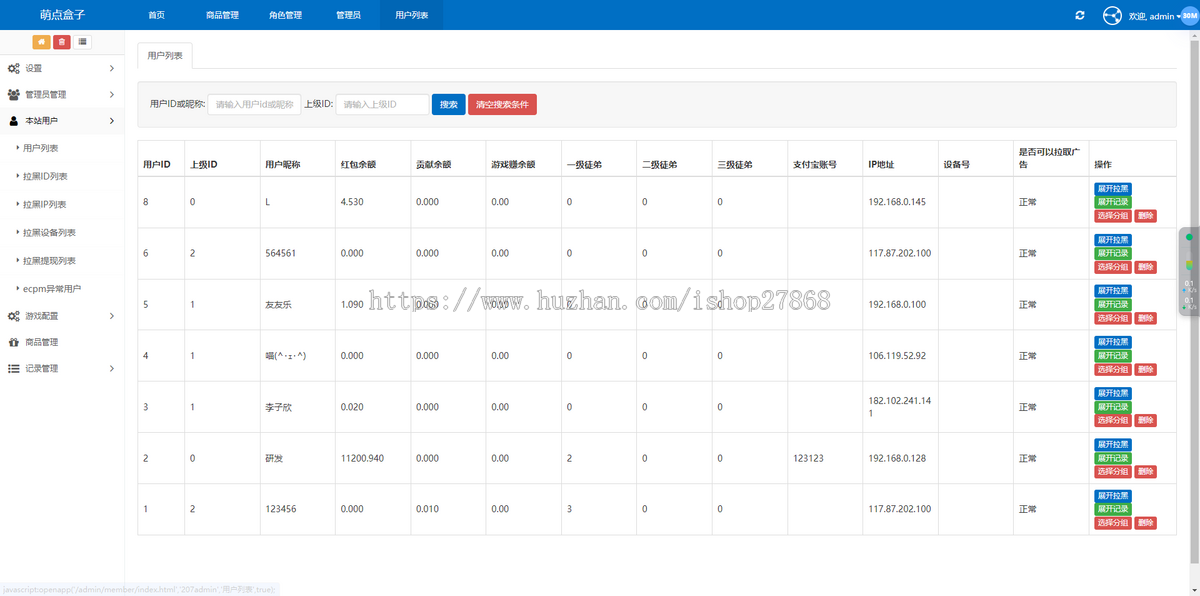1200x596 pixels.
Task: Click 选择分组 for user 友友乐
Action: click(1113, 318)
